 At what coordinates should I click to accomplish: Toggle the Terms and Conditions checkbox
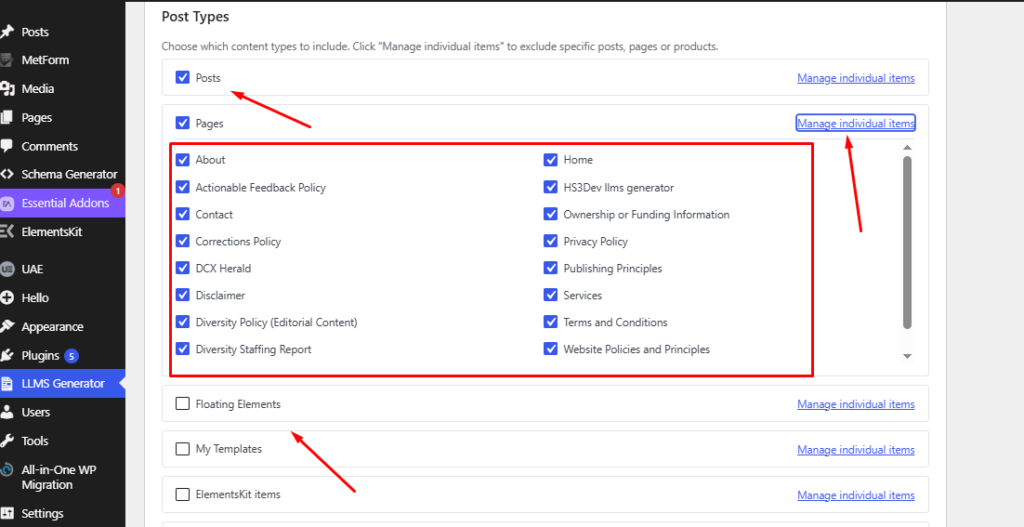point(551,322)
